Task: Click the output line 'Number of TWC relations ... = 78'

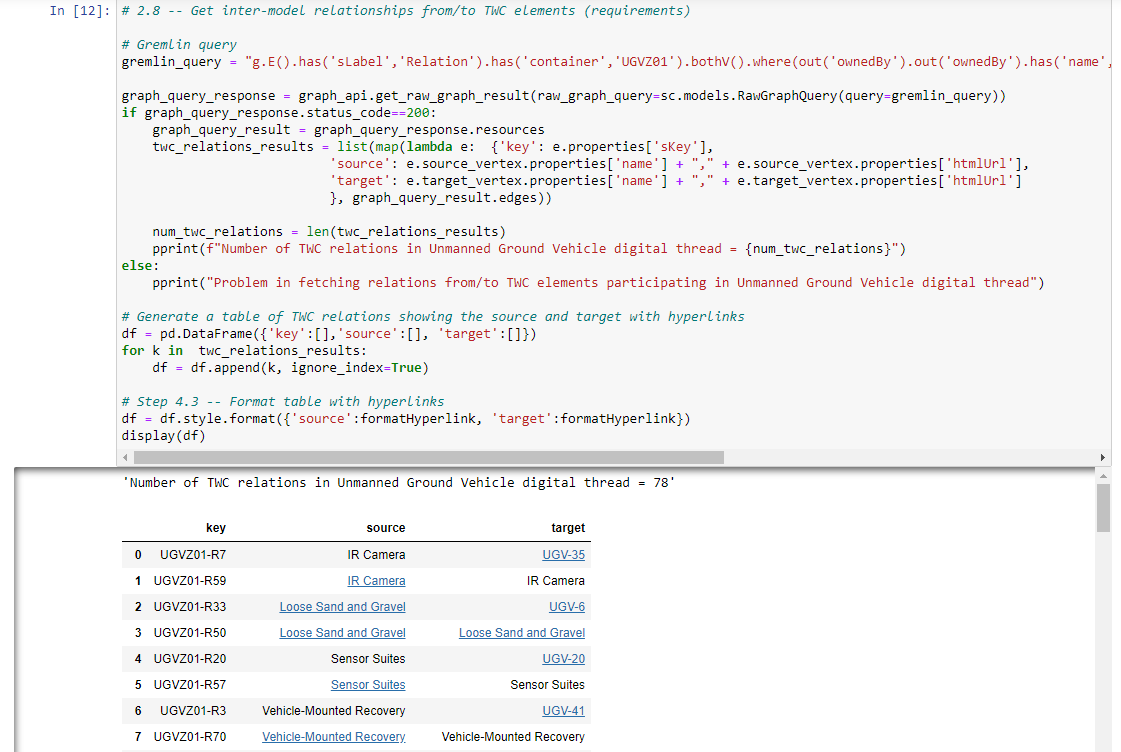Action: tap(399, 483)
